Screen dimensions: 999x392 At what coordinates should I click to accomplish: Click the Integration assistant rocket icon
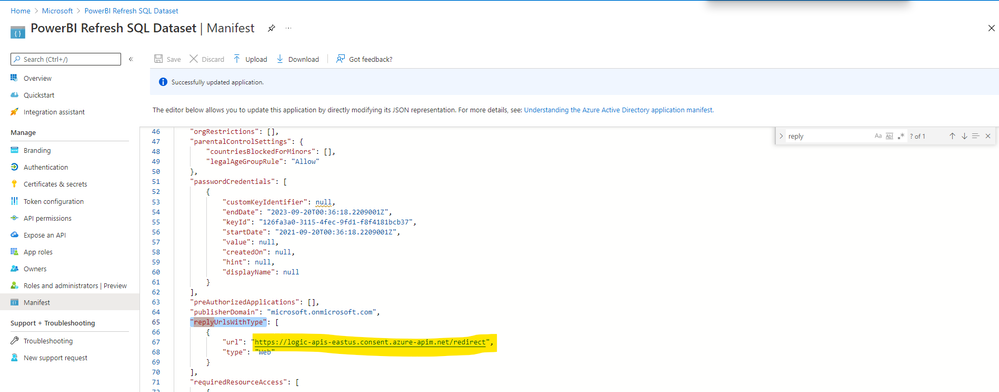[x=14, y=112]
